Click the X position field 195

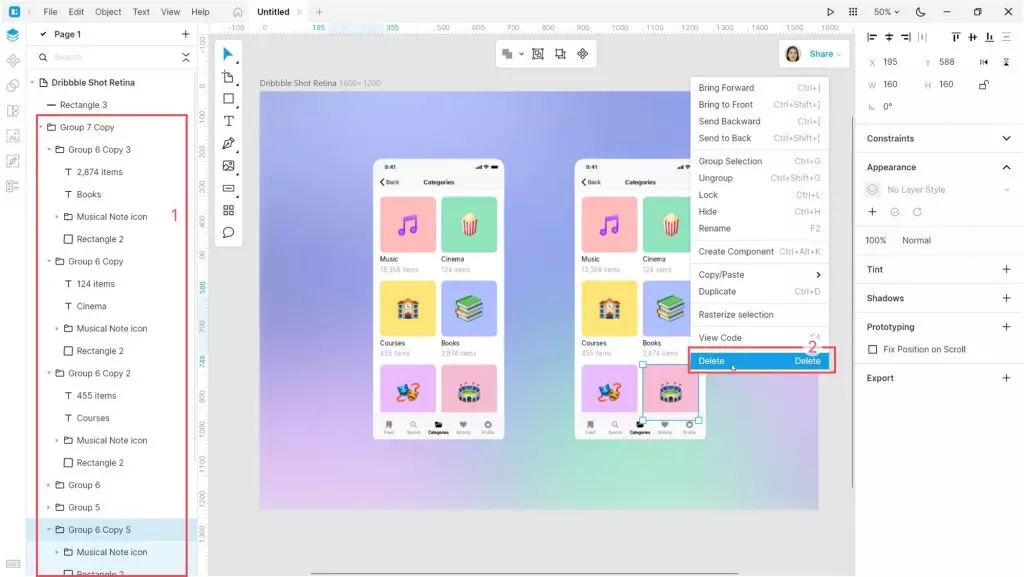tap(891, 62)
